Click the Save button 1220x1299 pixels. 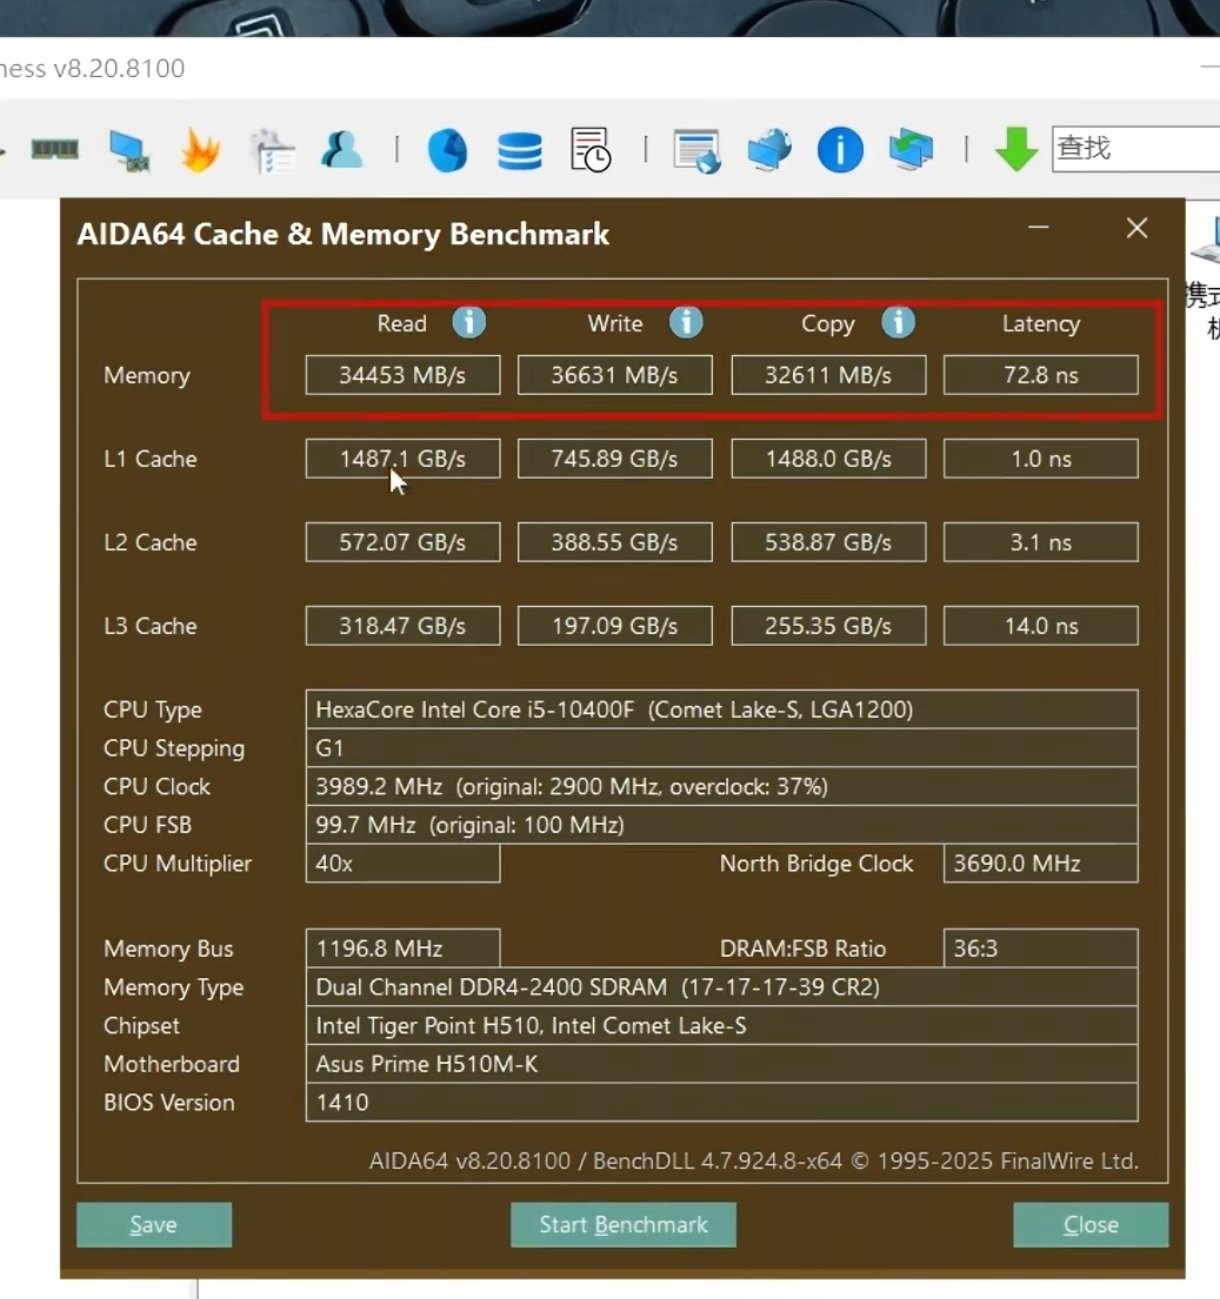[154, 1225]
